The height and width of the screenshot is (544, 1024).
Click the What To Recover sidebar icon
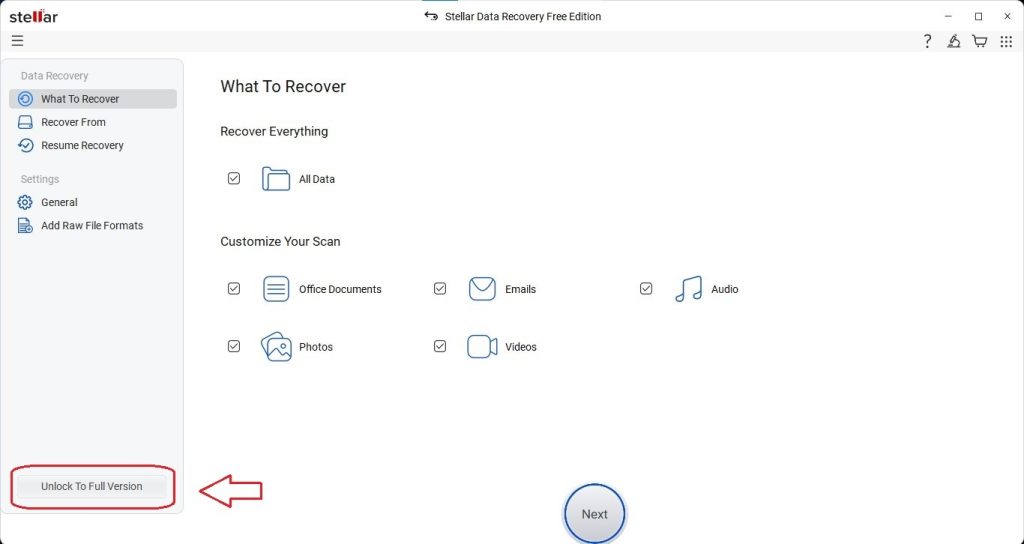pos(25,99)
